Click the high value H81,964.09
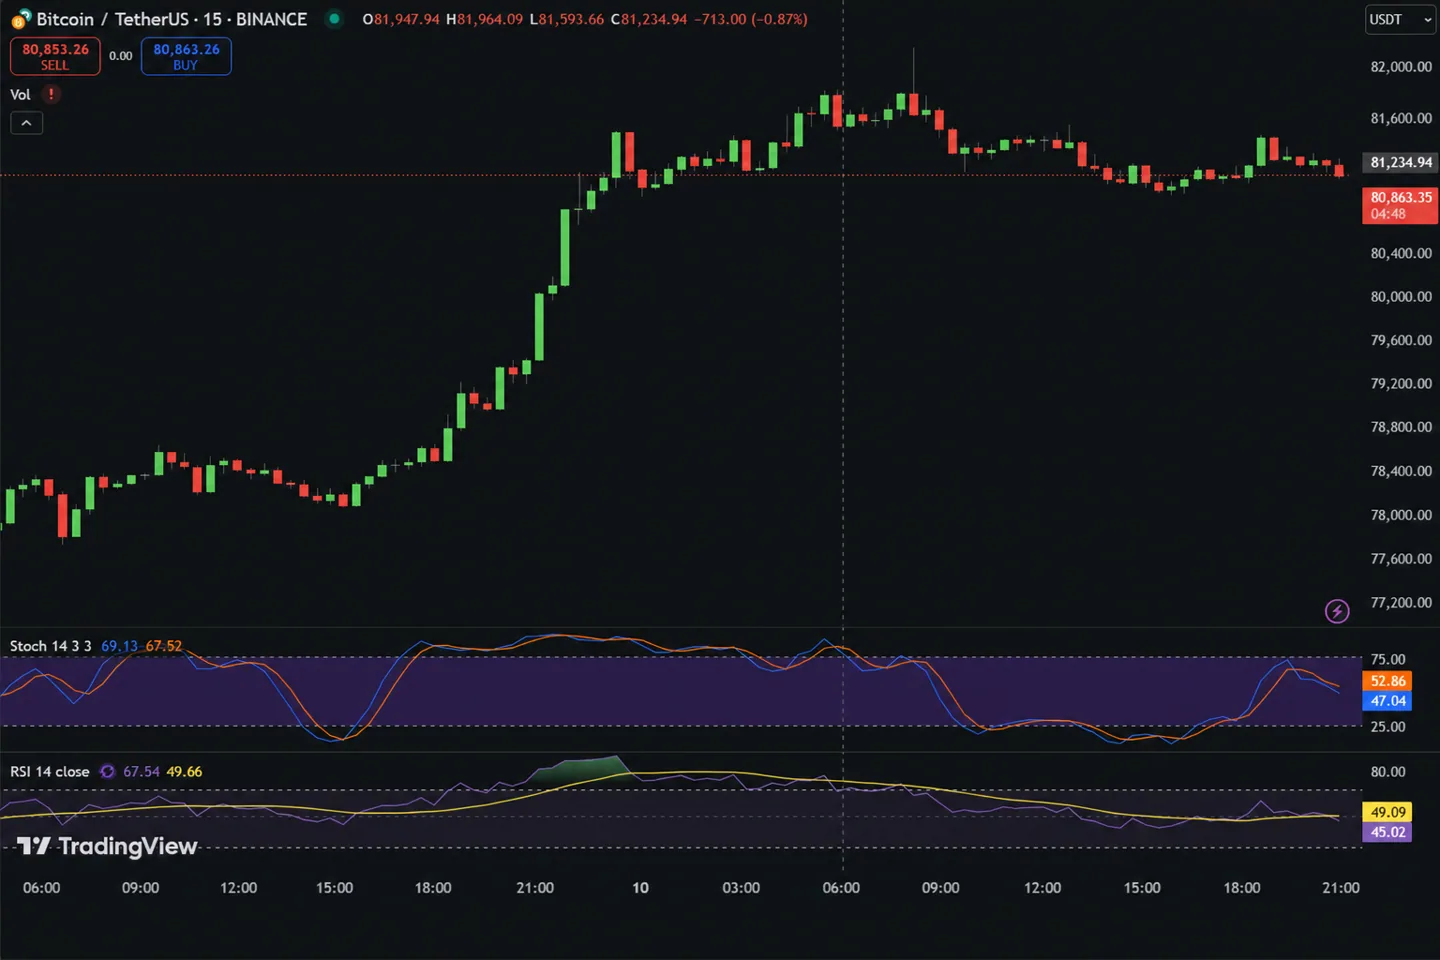 (484, 19)
